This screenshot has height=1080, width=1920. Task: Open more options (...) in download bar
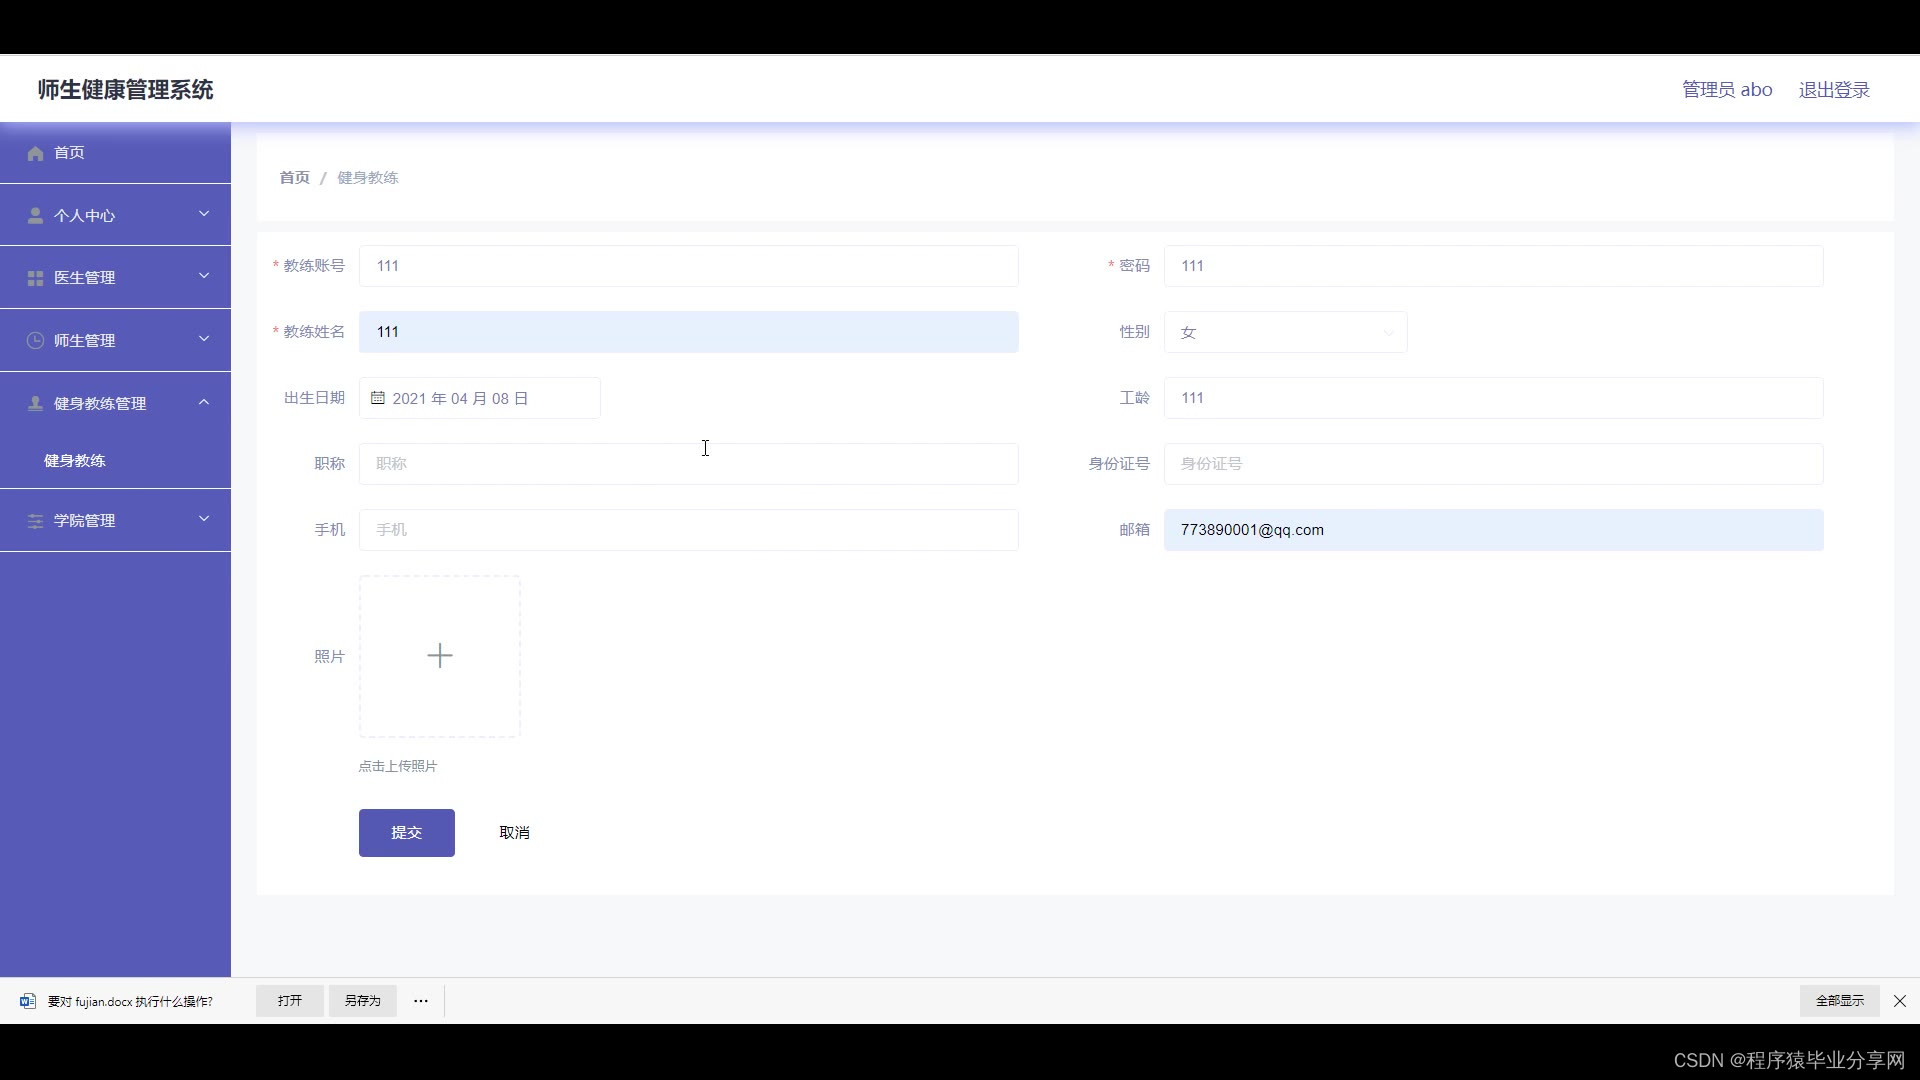click(x=421, y=1001)
